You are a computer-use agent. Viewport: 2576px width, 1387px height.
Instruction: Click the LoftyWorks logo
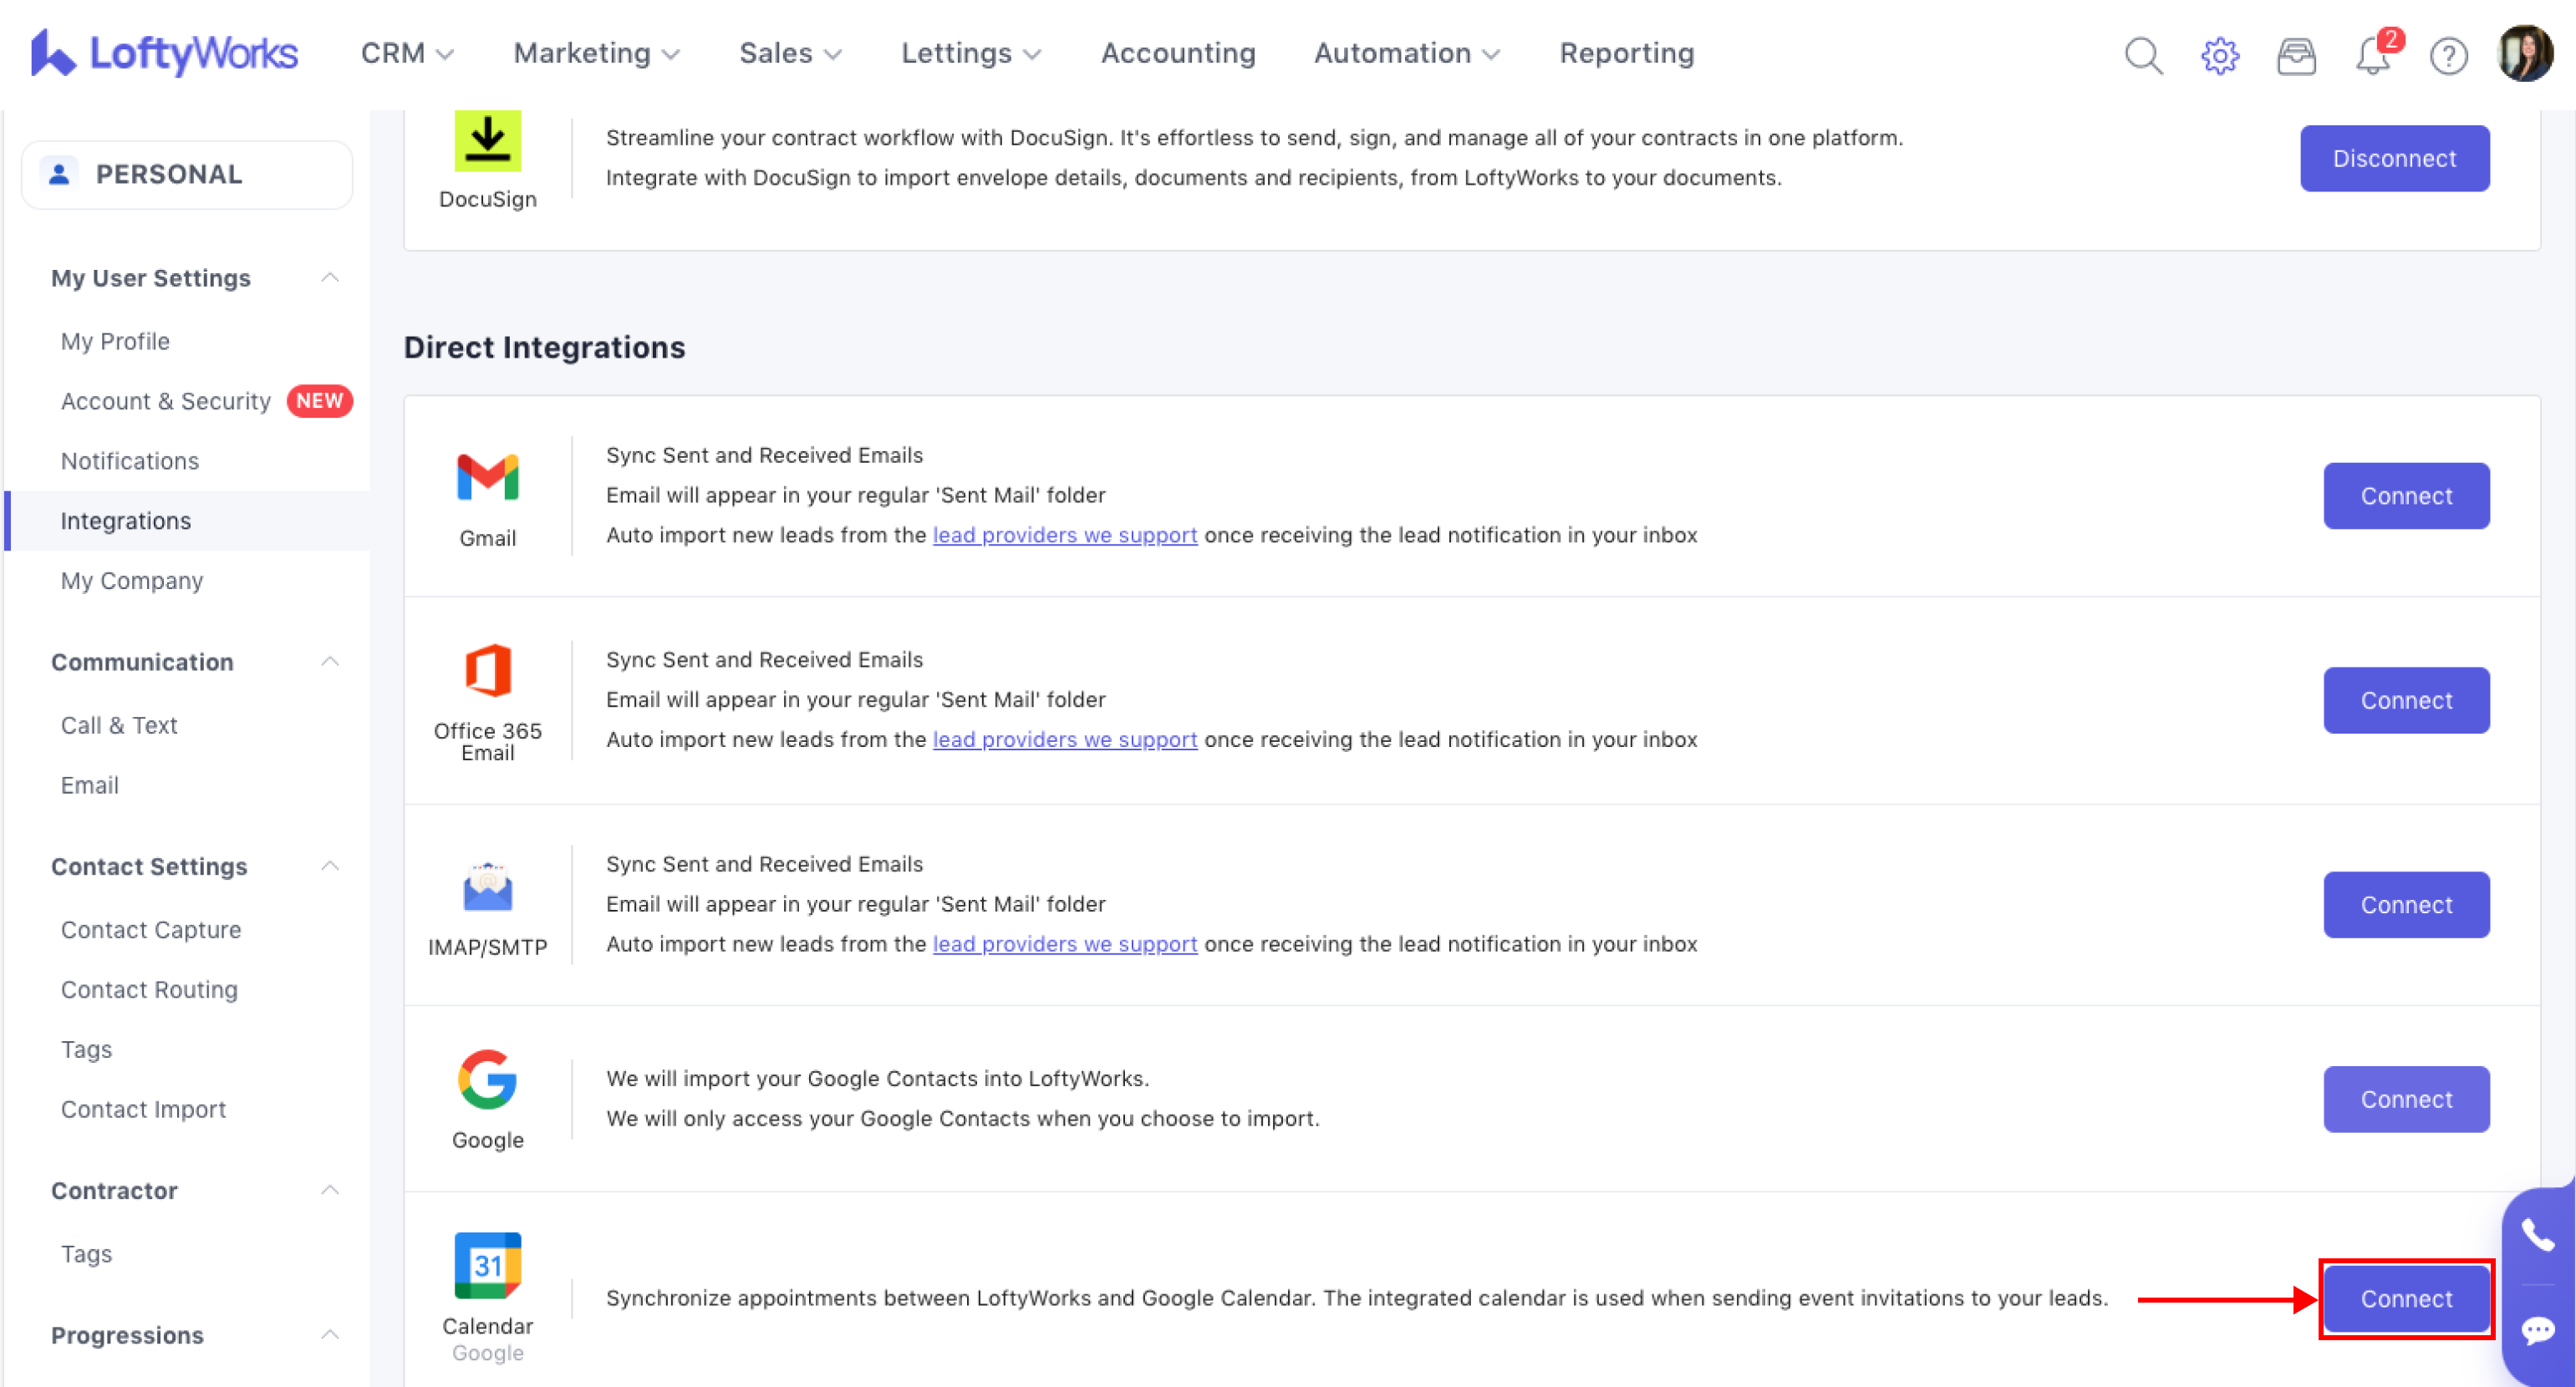coord(165,53)
